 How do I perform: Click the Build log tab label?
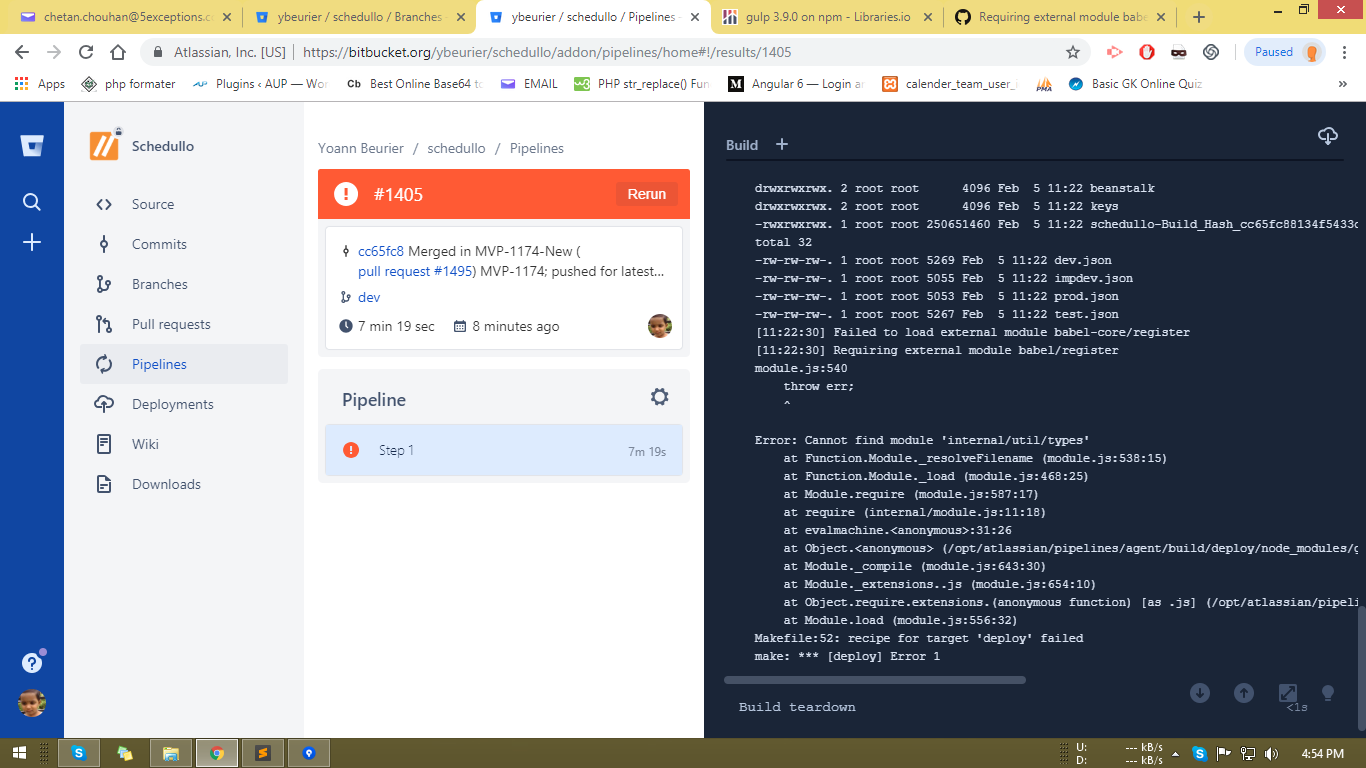coord(742,145)
